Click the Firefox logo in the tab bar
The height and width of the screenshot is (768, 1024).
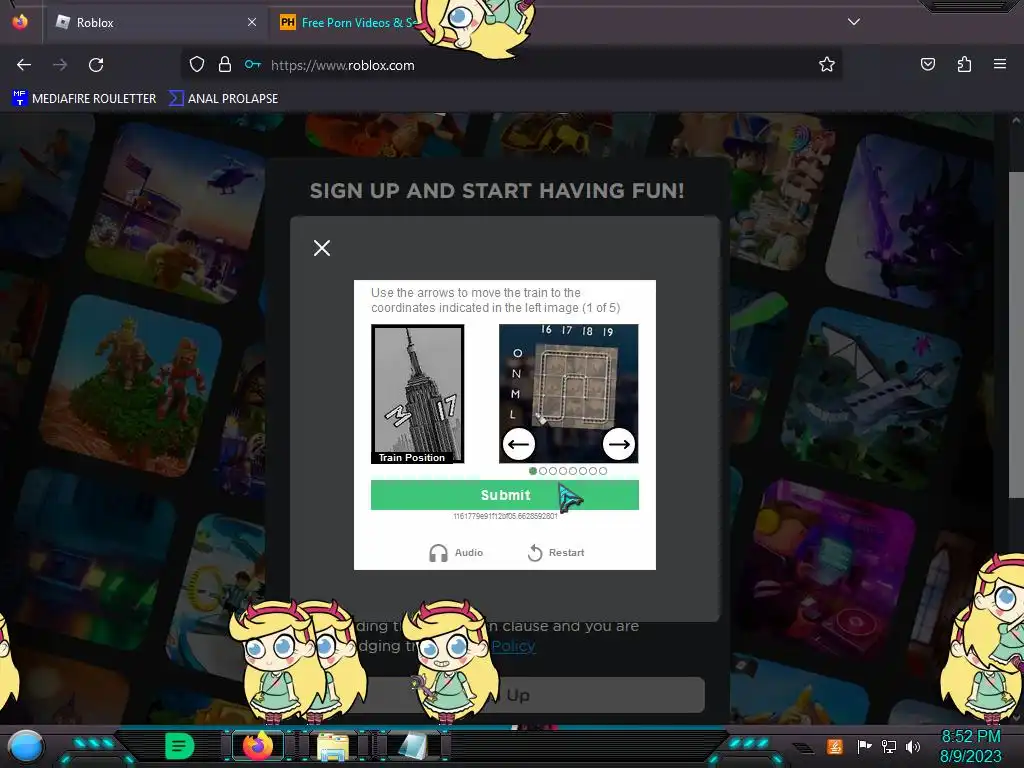point(20,22)
